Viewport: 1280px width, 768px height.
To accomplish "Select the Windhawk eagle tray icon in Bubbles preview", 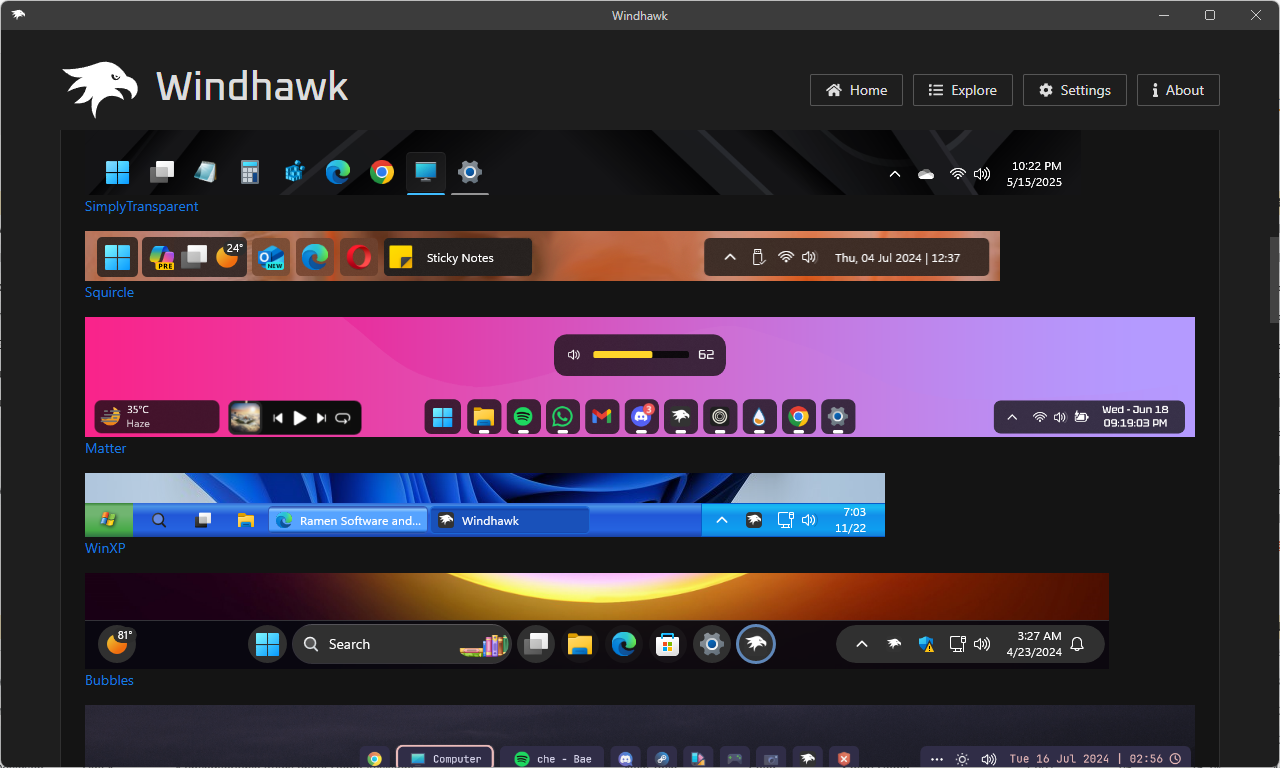I will [893, 644].
